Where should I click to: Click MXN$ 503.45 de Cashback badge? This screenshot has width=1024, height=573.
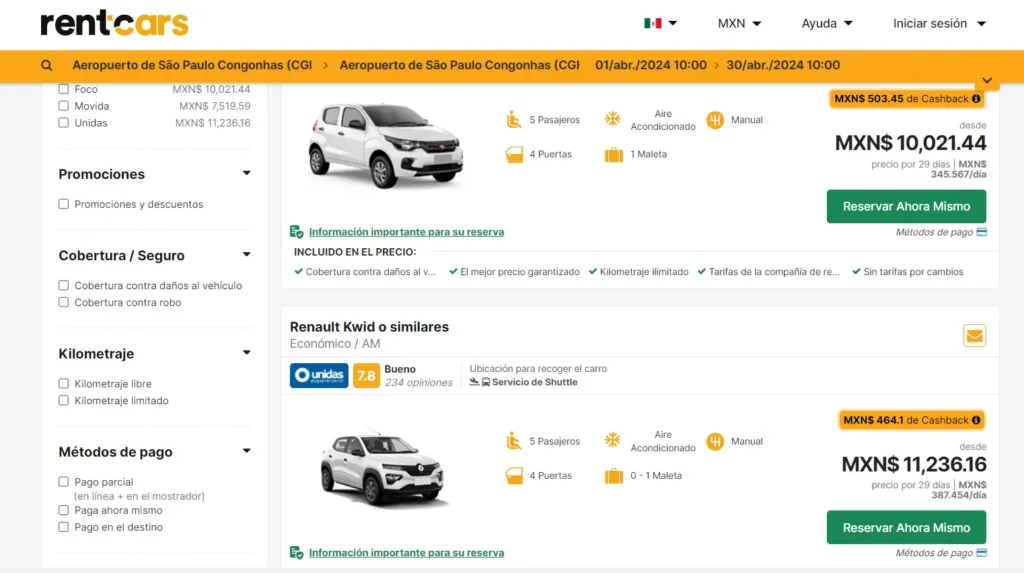[906, 99]
